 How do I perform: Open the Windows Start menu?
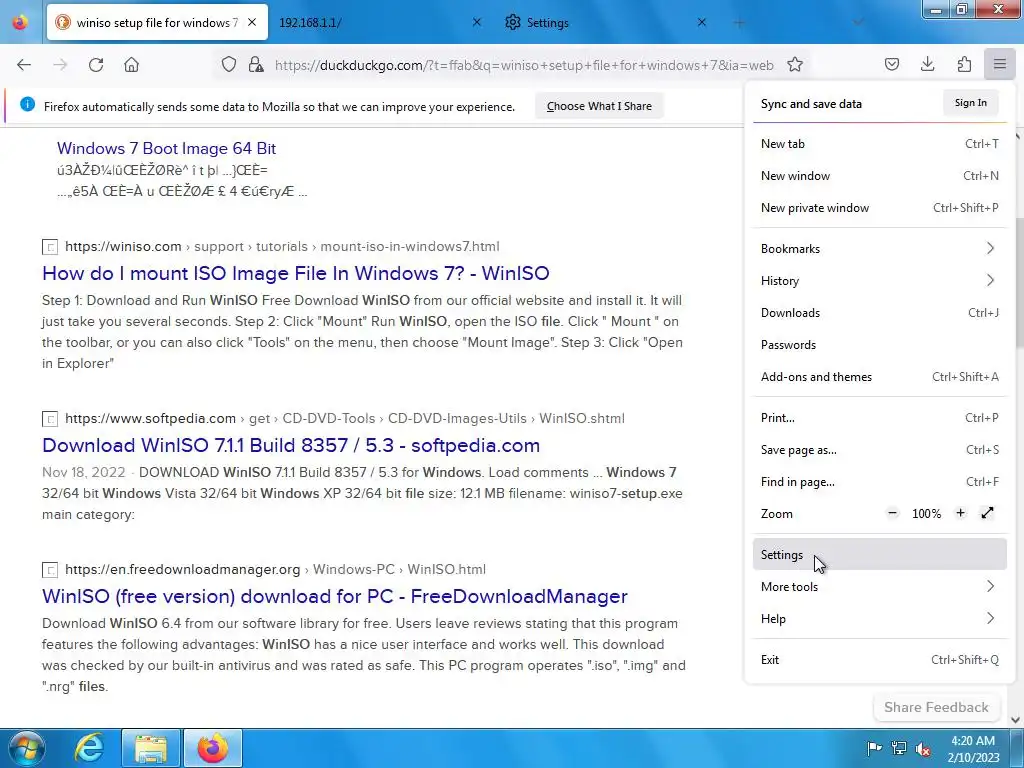27,748
